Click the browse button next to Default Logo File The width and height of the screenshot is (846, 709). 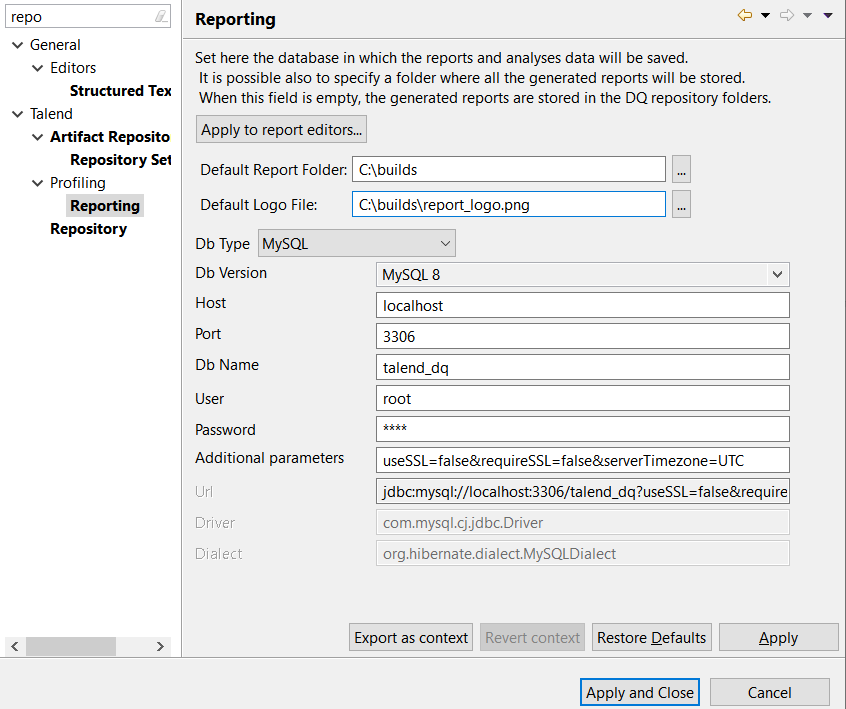[x=681, y=204]
